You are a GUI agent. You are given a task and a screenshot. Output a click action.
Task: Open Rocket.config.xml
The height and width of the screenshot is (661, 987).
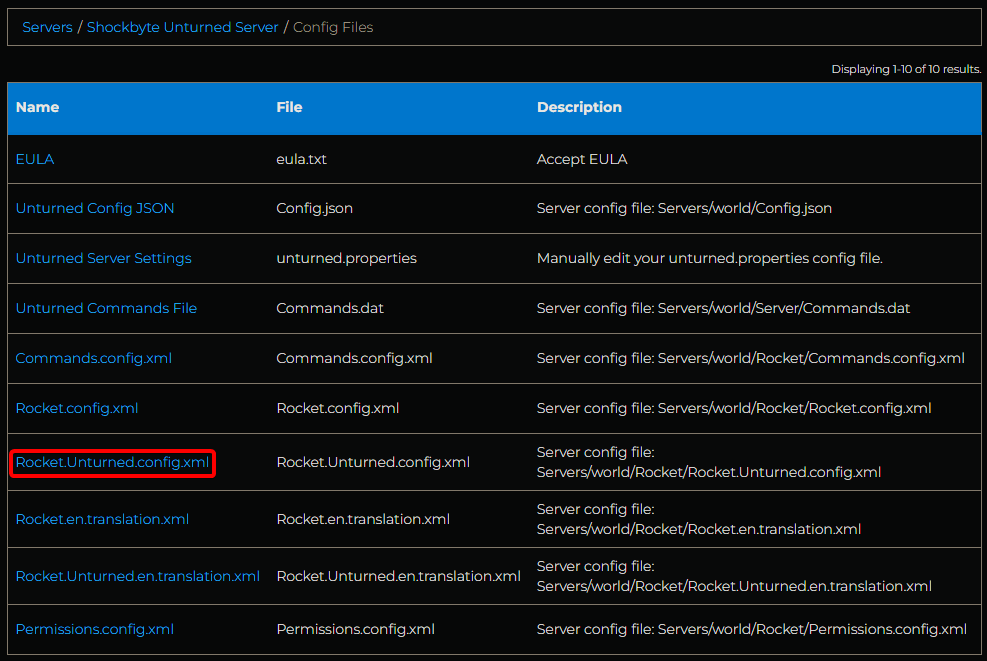click(76, 408)
